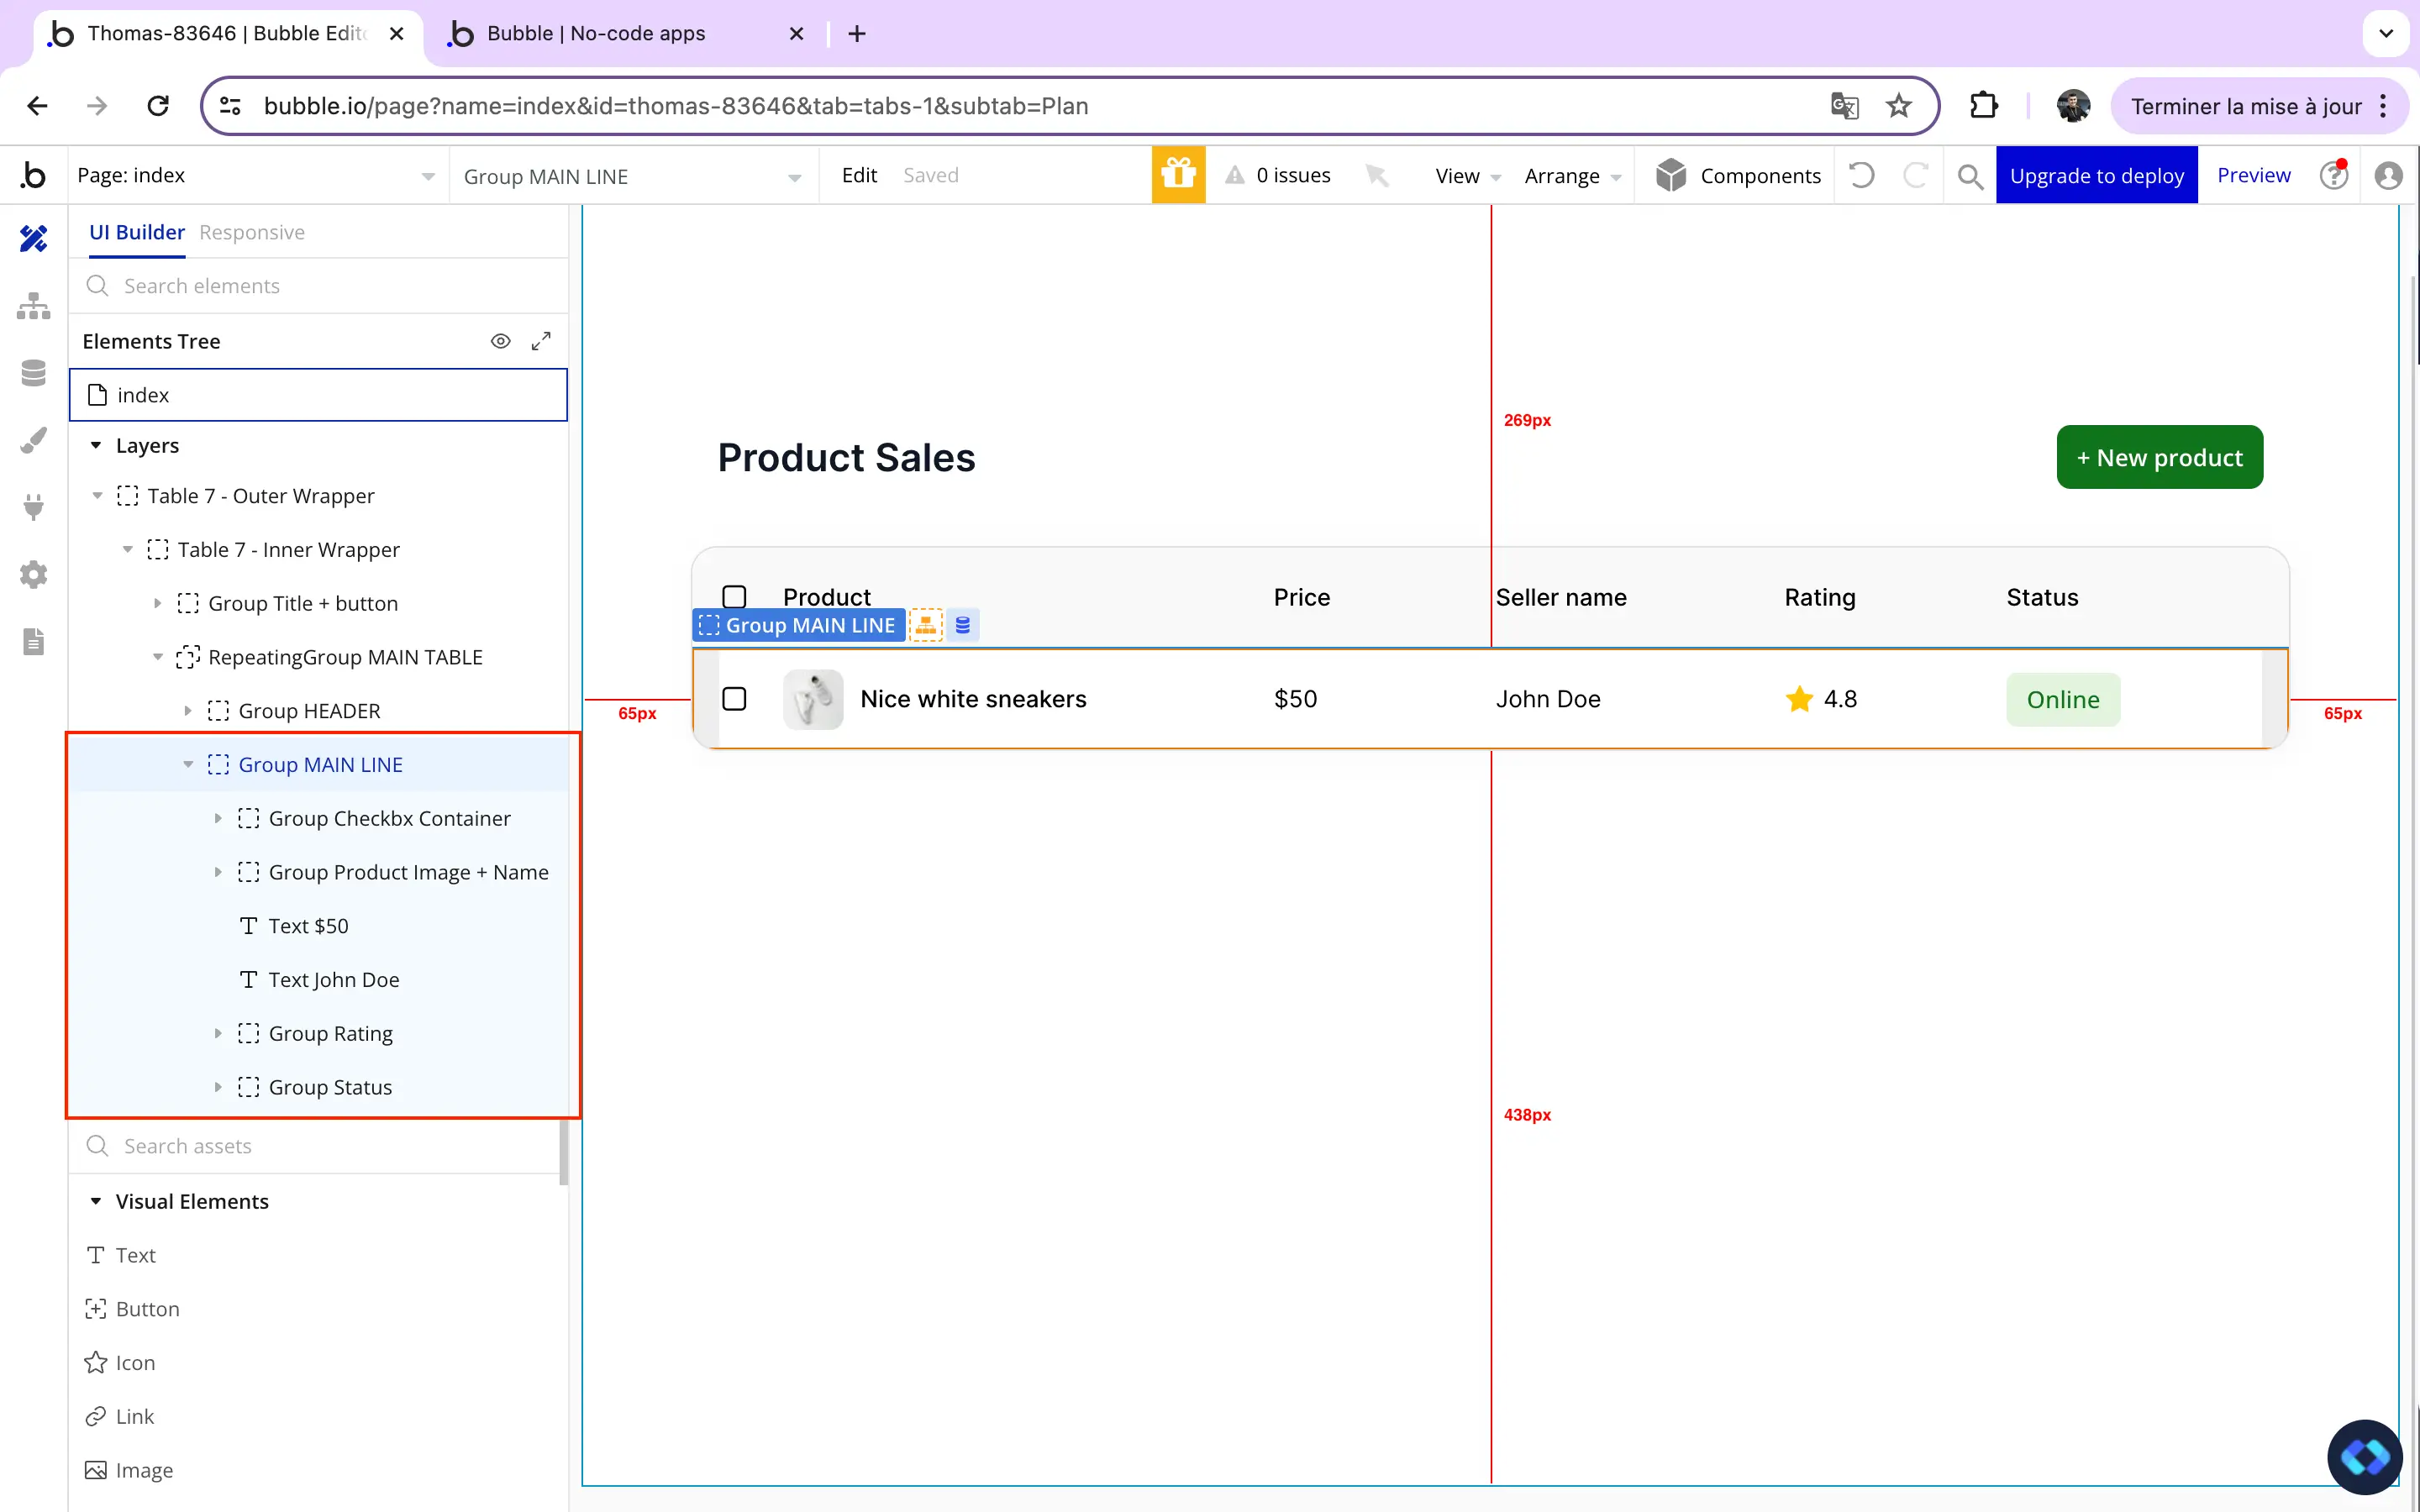Expand Group Checkbx Container
The height and width of the screenshot is (1512, 2420).
click(x=217, y=818)
